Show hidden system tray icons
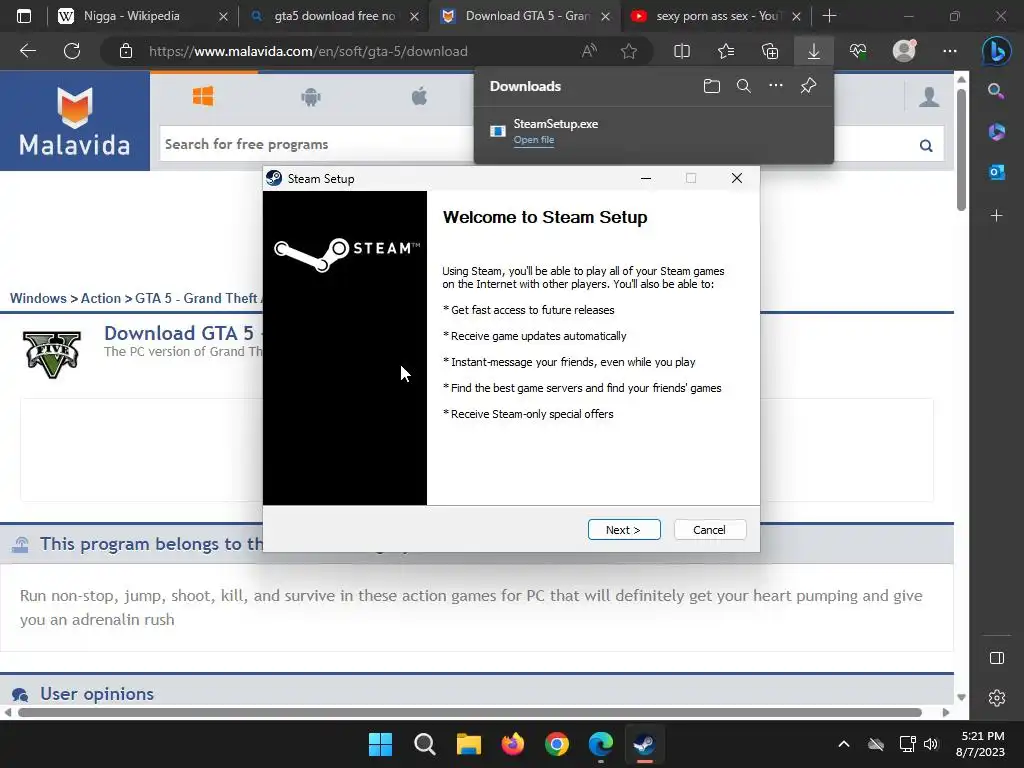 point(844,744)
